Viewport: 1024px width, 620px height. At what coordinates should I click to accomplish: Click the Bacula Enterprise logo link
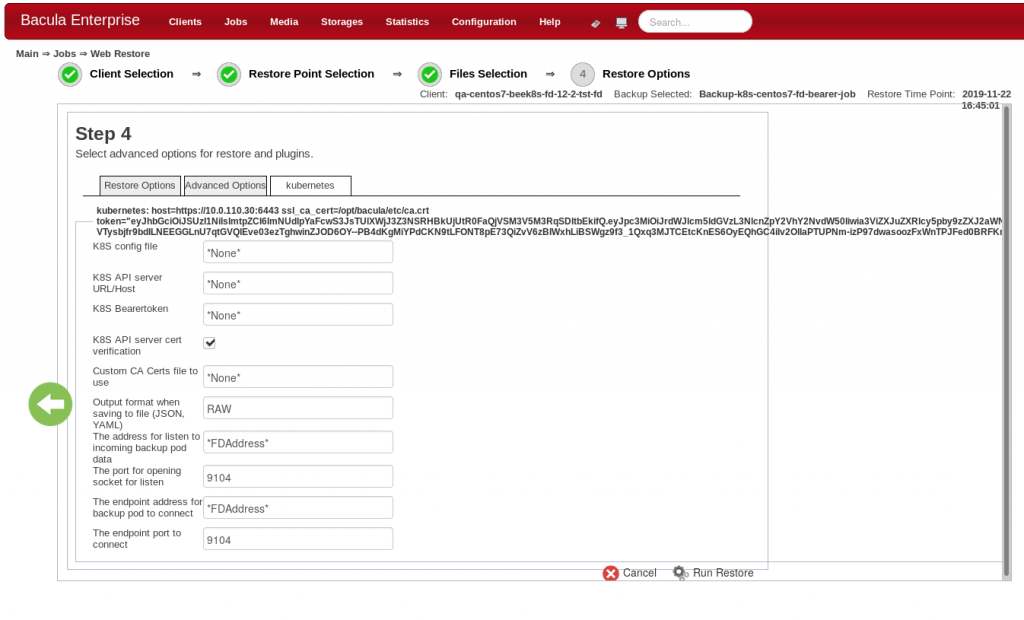click(x=80, y=21)
